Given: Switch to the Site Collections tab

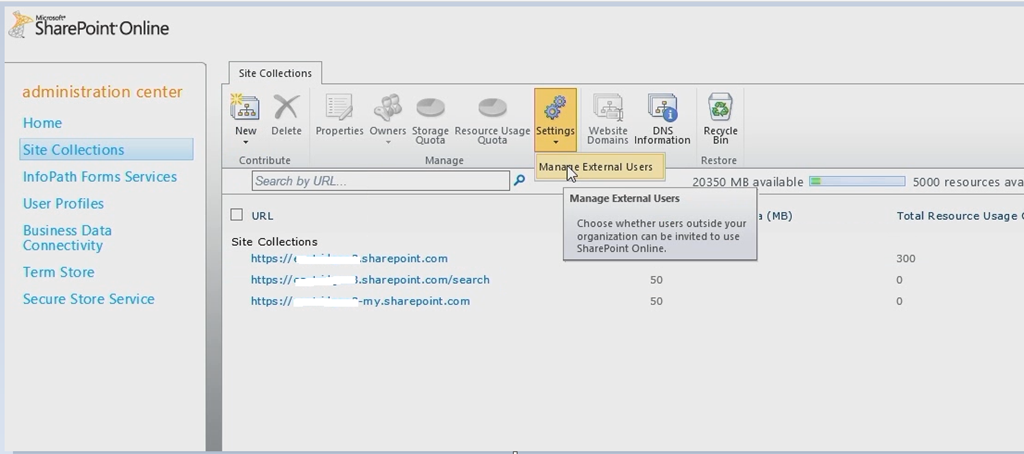Looking at the screenshot, I should click(x=275, y=73).
